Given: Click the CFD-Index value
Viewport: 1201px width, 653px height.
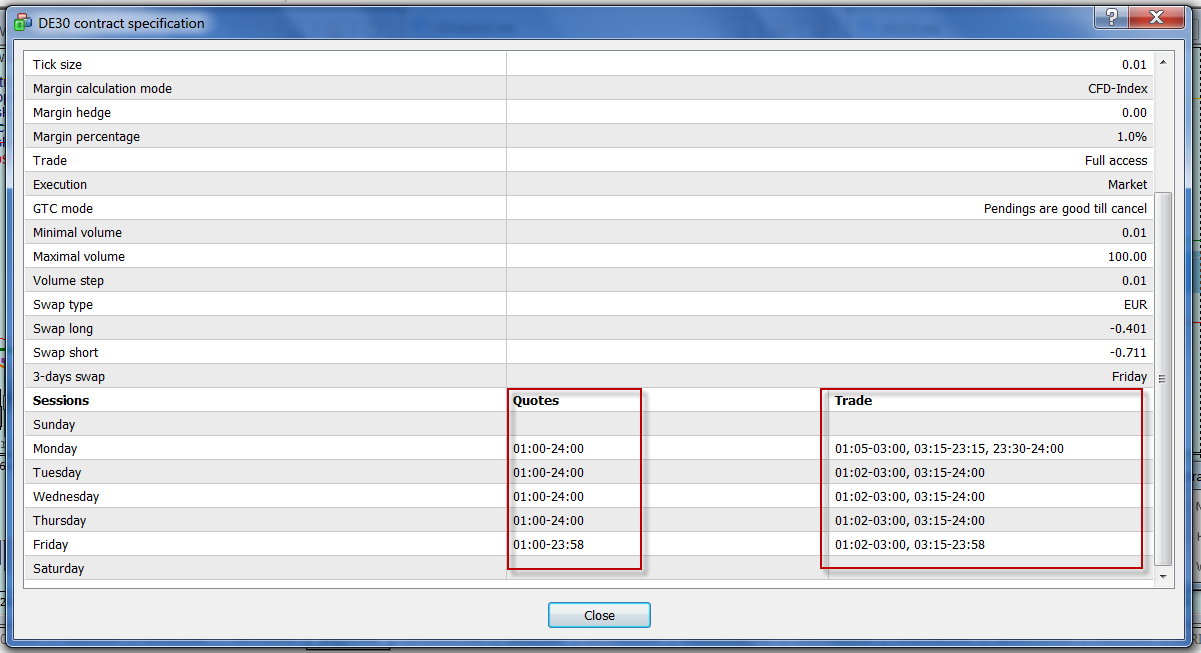Looking at the screenshot, I should (x=1118, y=88).
